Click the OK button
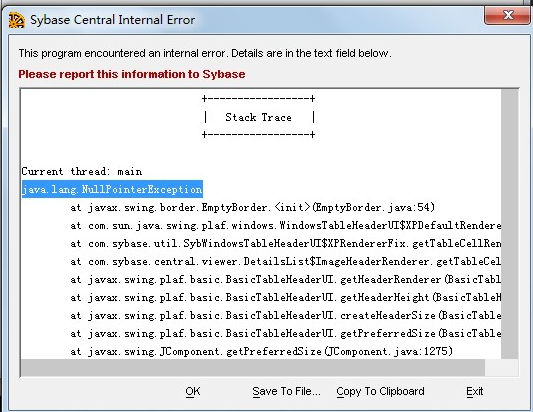 point(193,391)
